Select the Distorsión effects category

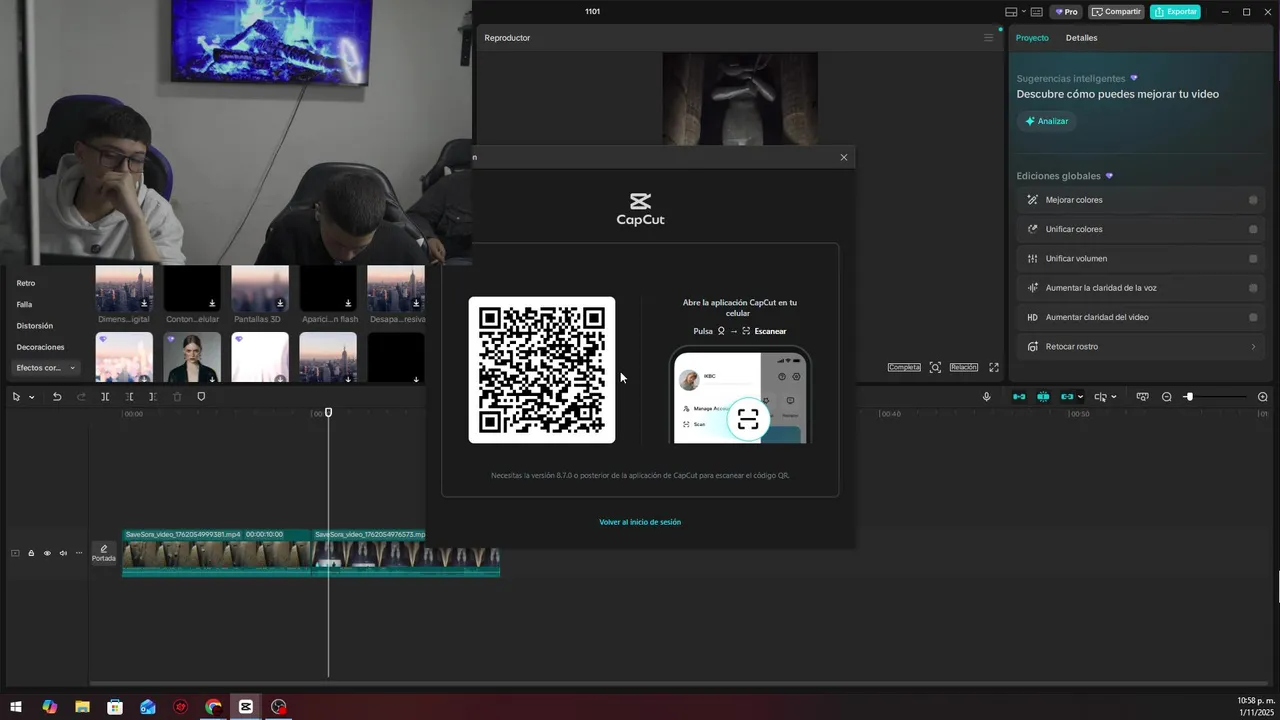[35, 326]
